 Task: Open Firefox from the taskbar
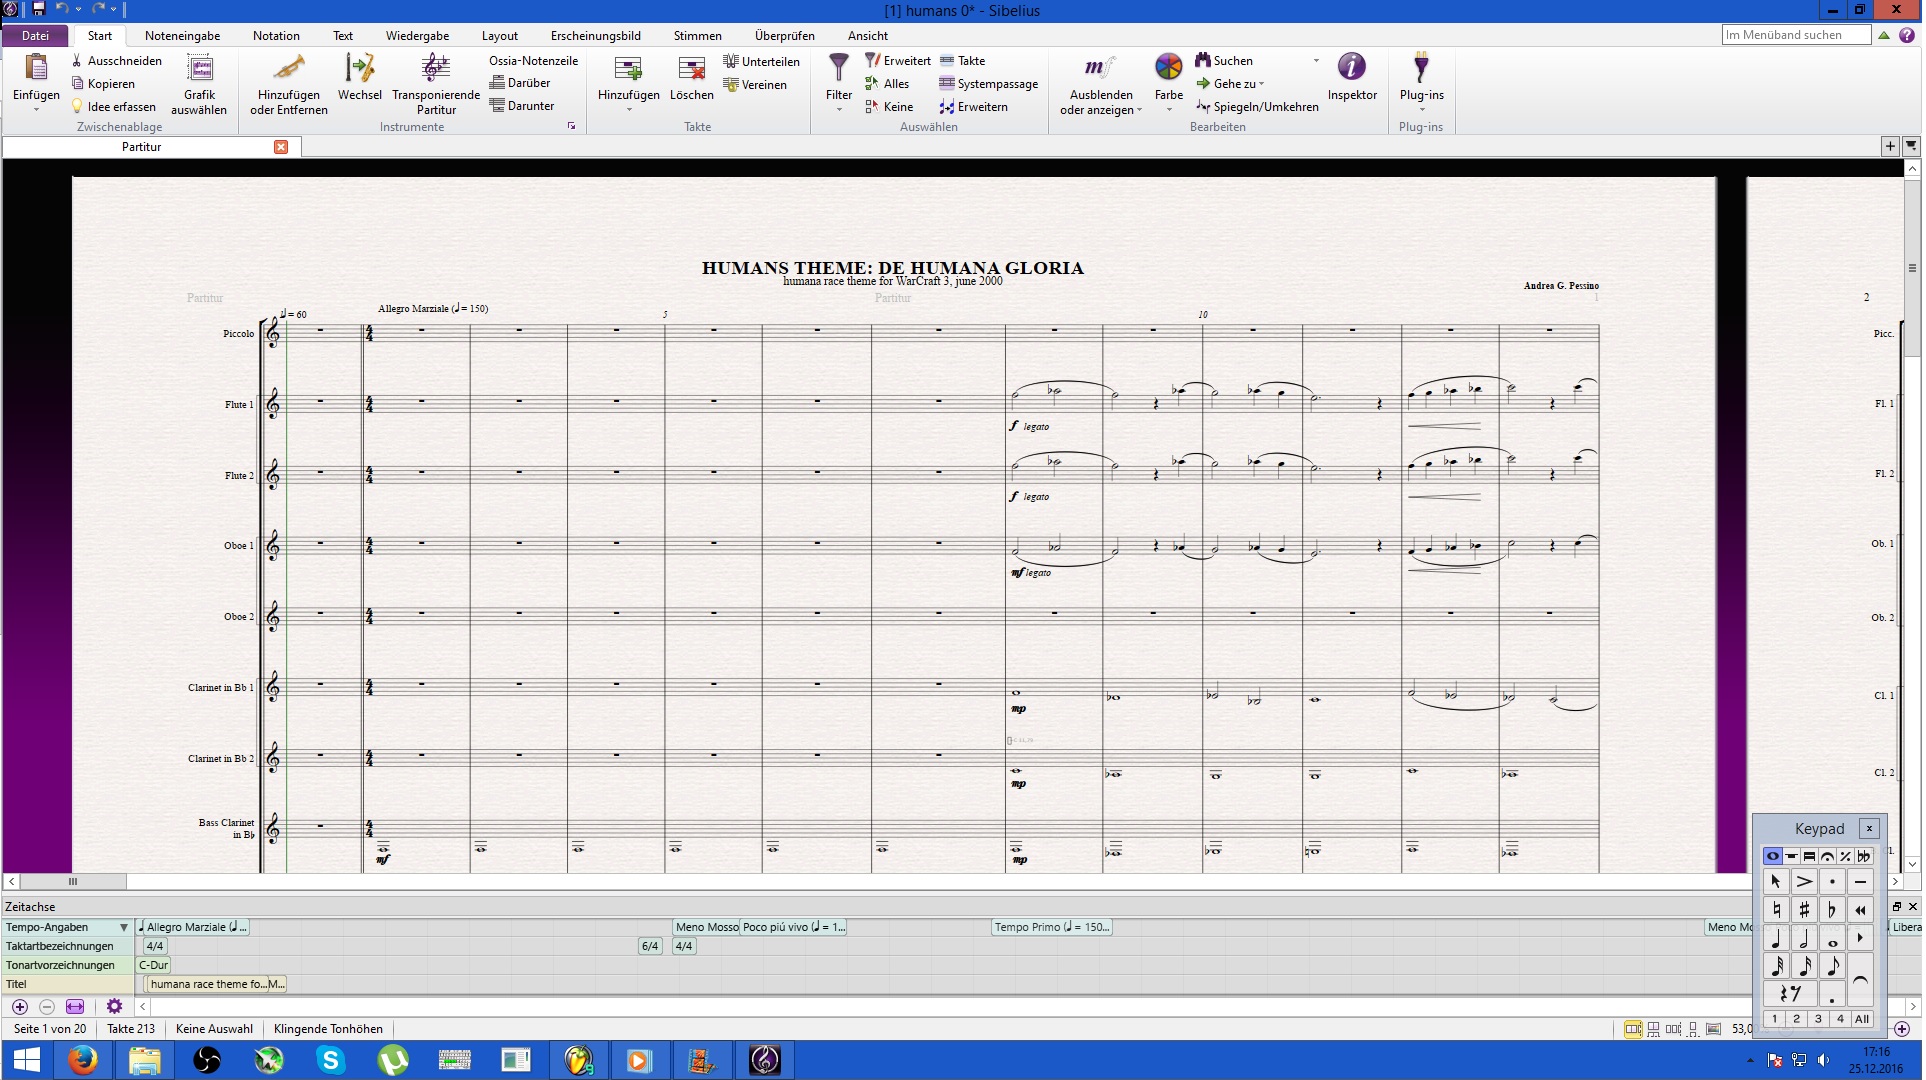click(83, 1060)
